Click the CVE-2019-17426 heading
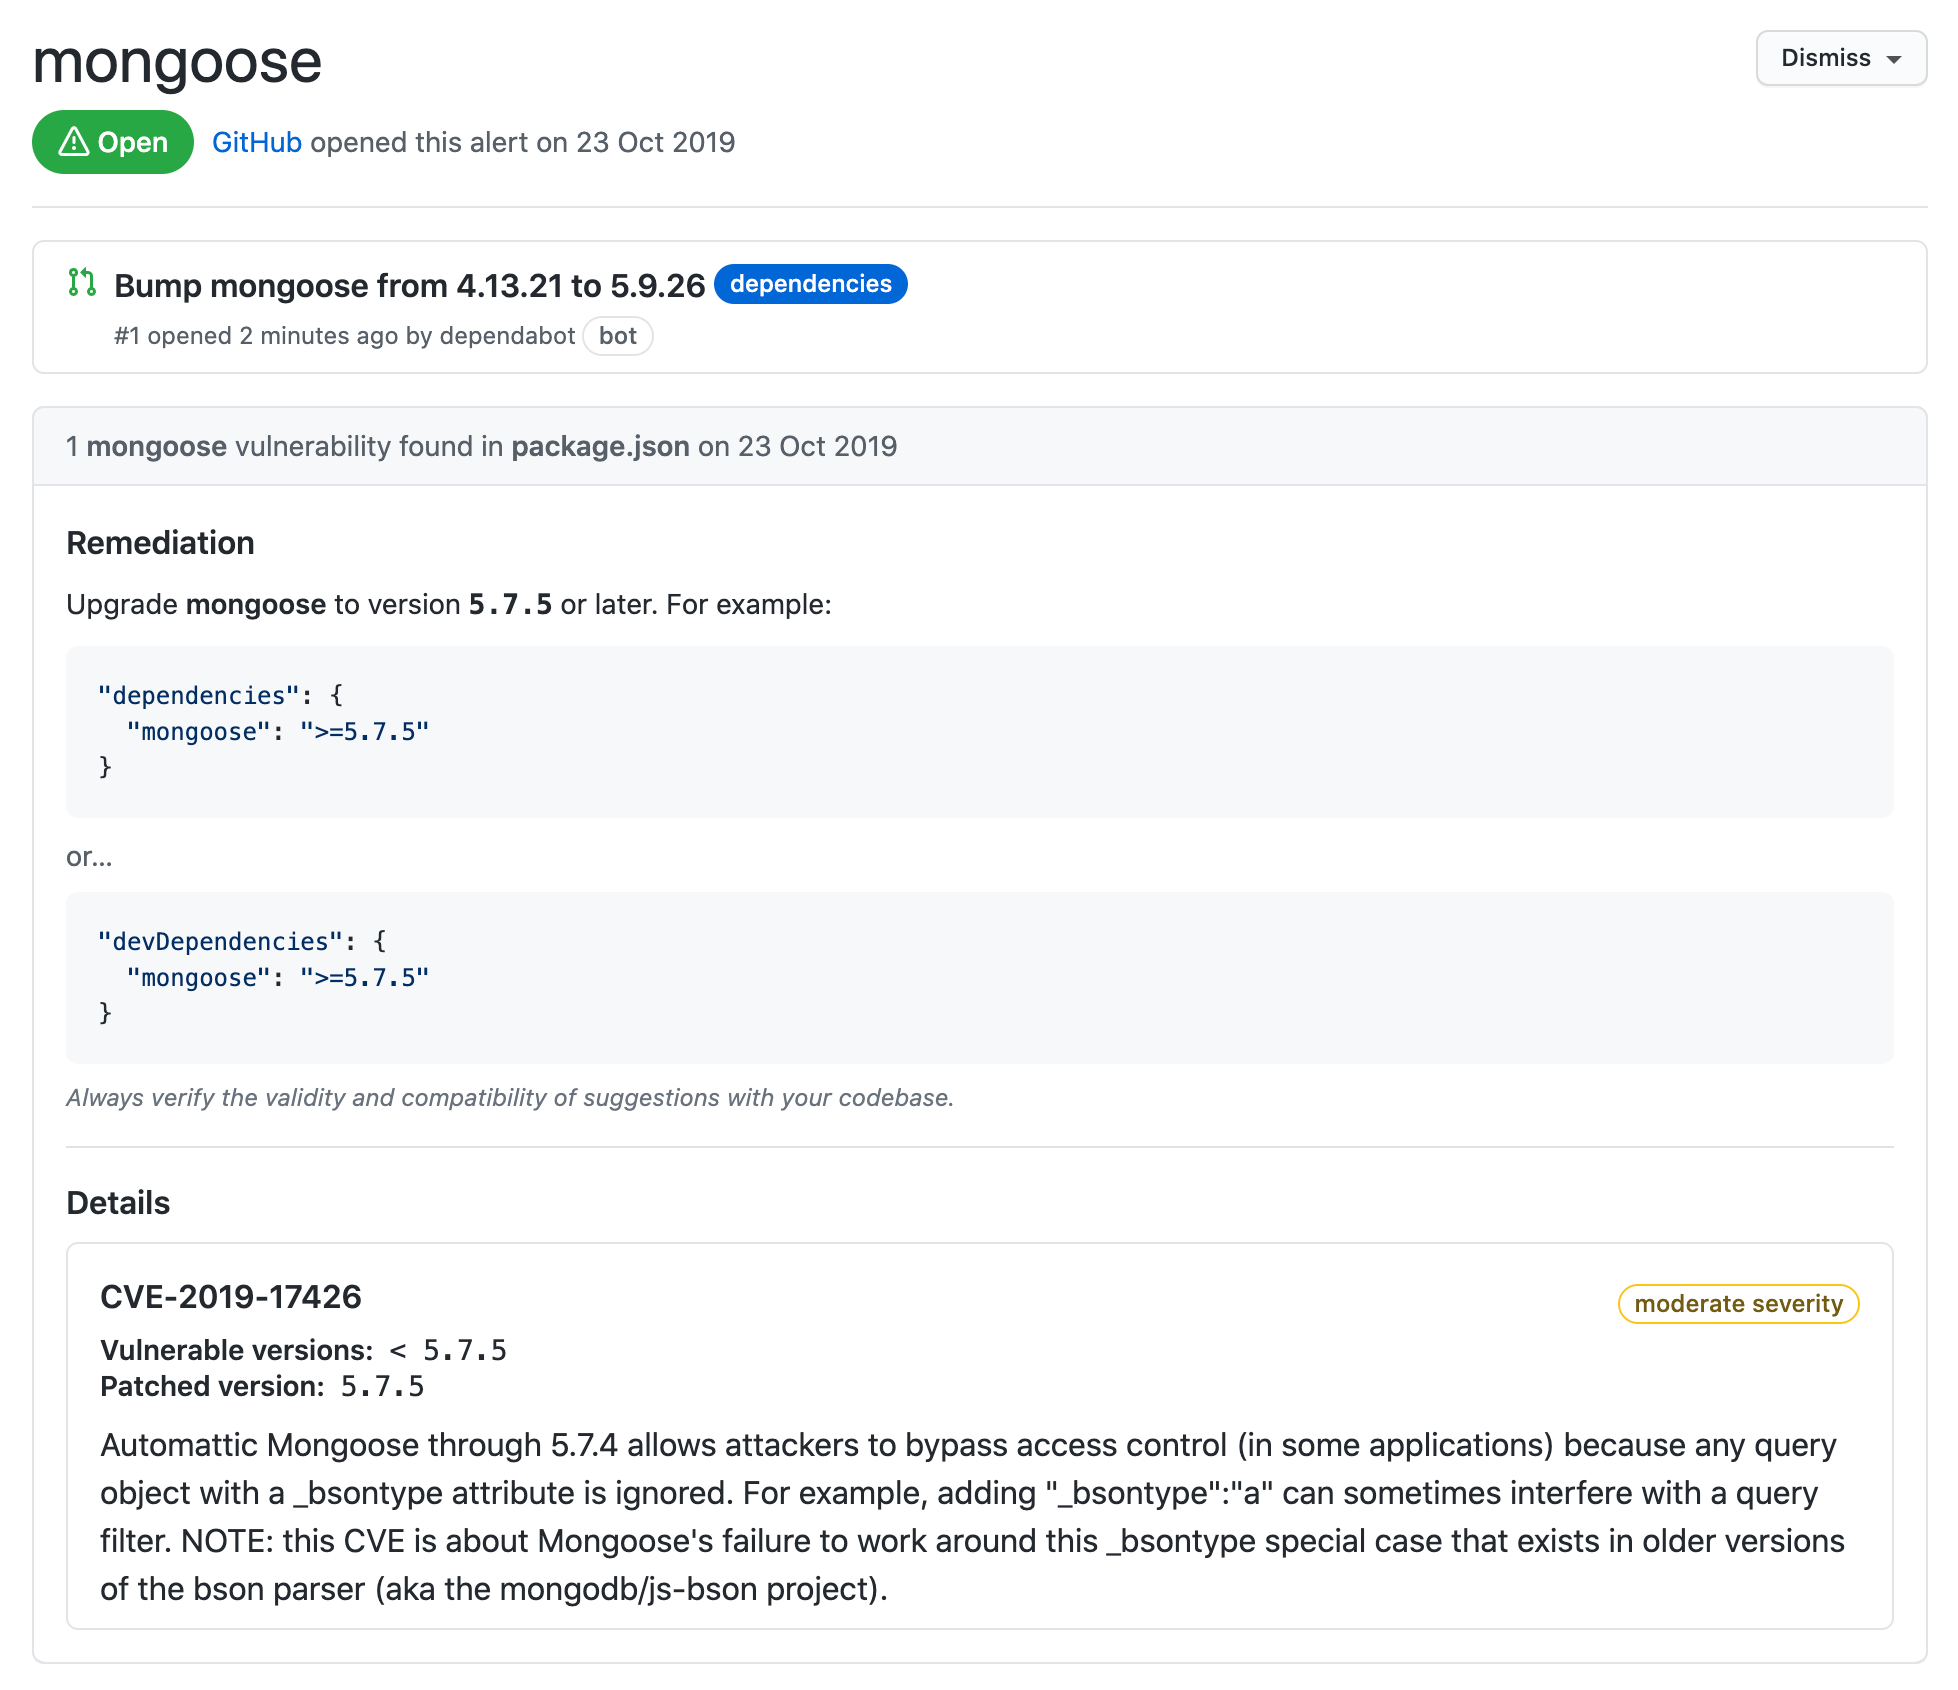Image resolution: width=1958 pixels, height=1690 pixels. (x=230, y=1297)
